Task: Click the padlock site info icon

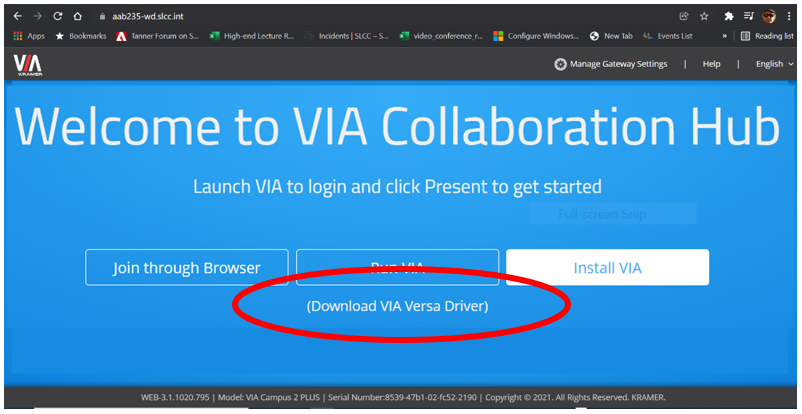Action: tap(102, 16)
